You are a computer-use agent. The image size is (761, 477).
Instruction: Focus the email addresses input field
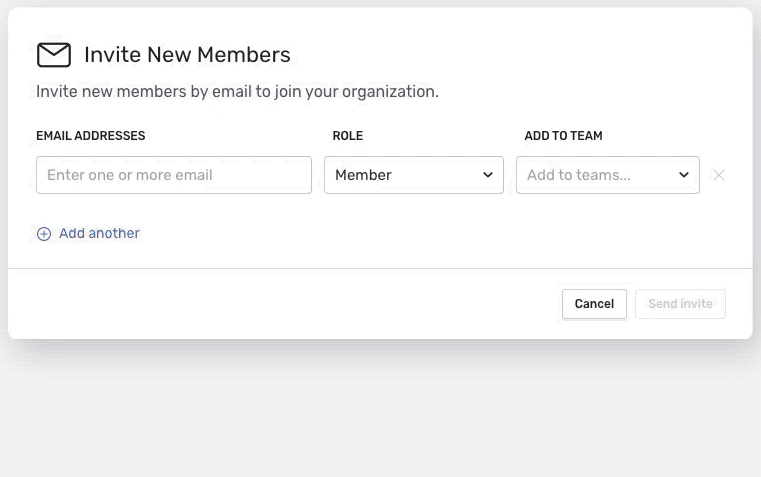(174, 175)
